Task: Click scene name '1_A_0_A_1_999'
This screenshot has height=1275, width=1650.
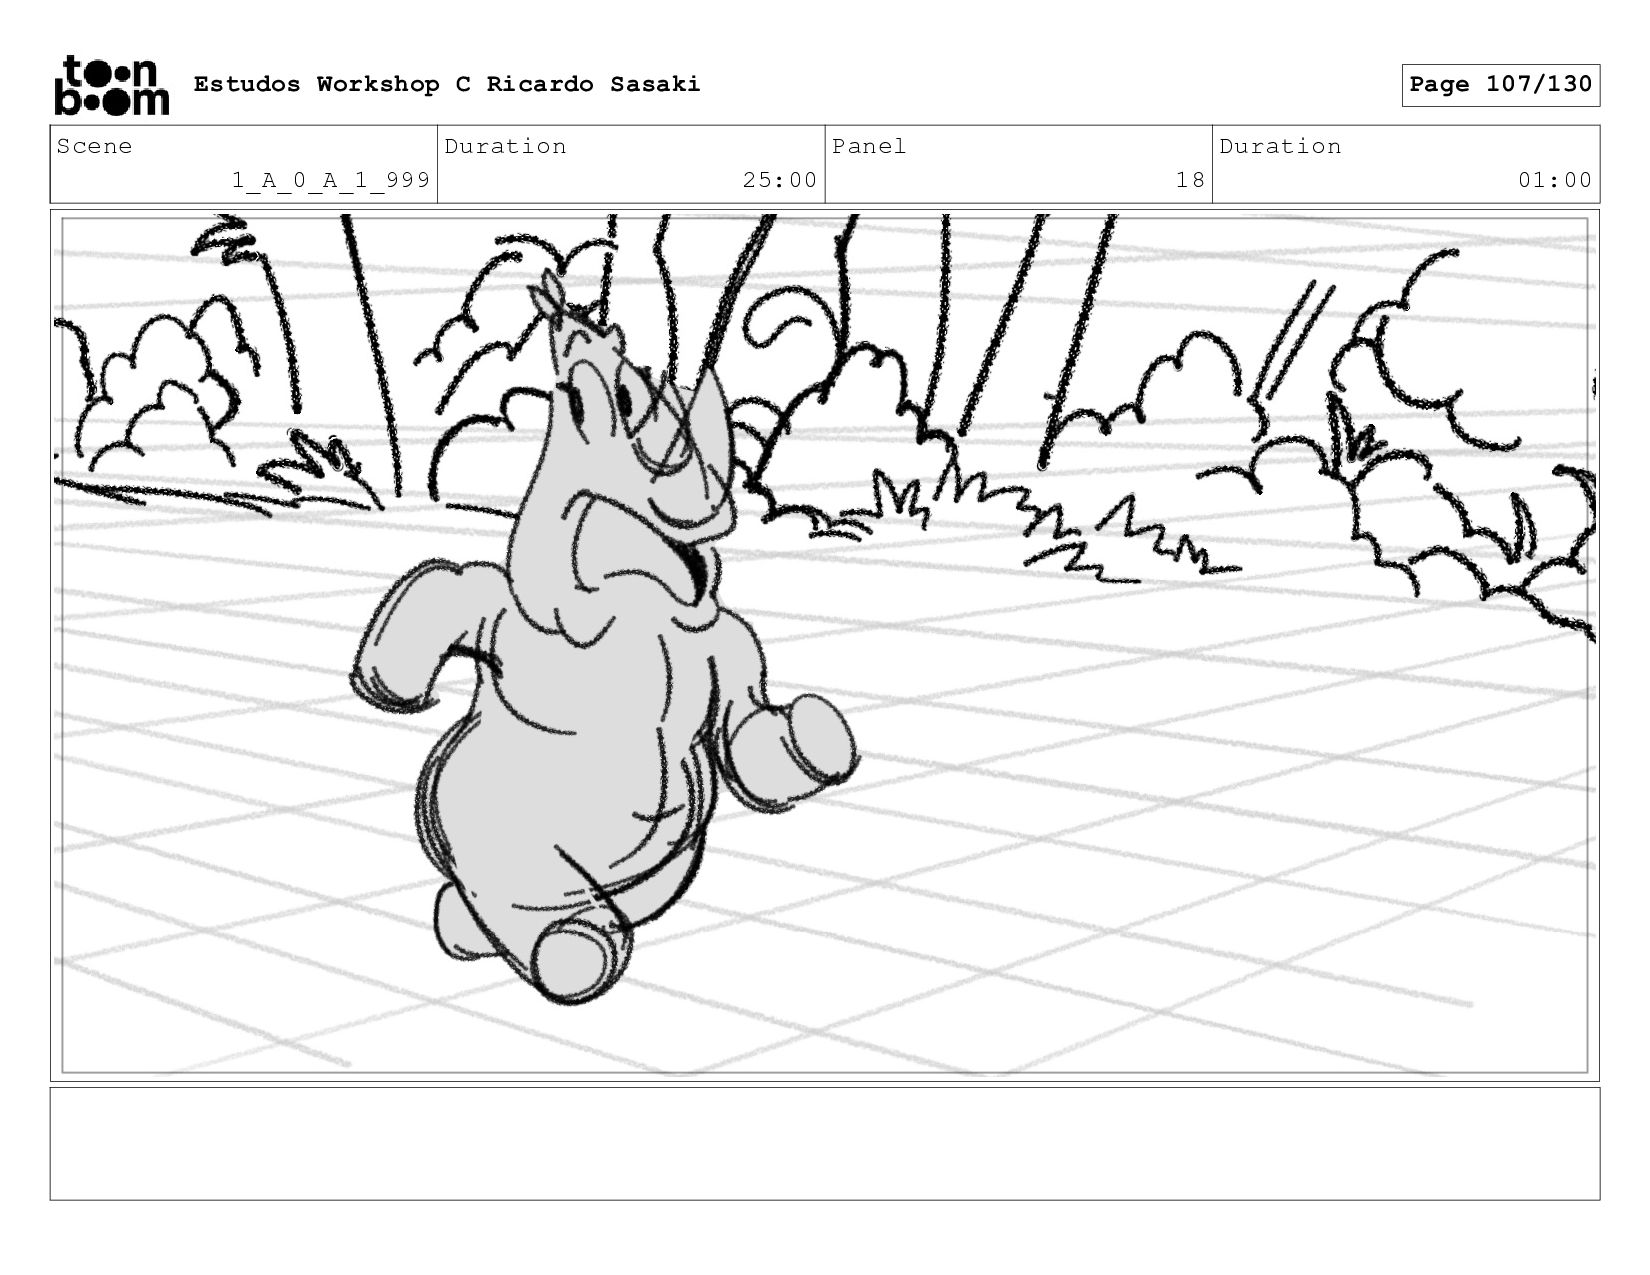Action: pyautogui.click(x=331, y=180)
